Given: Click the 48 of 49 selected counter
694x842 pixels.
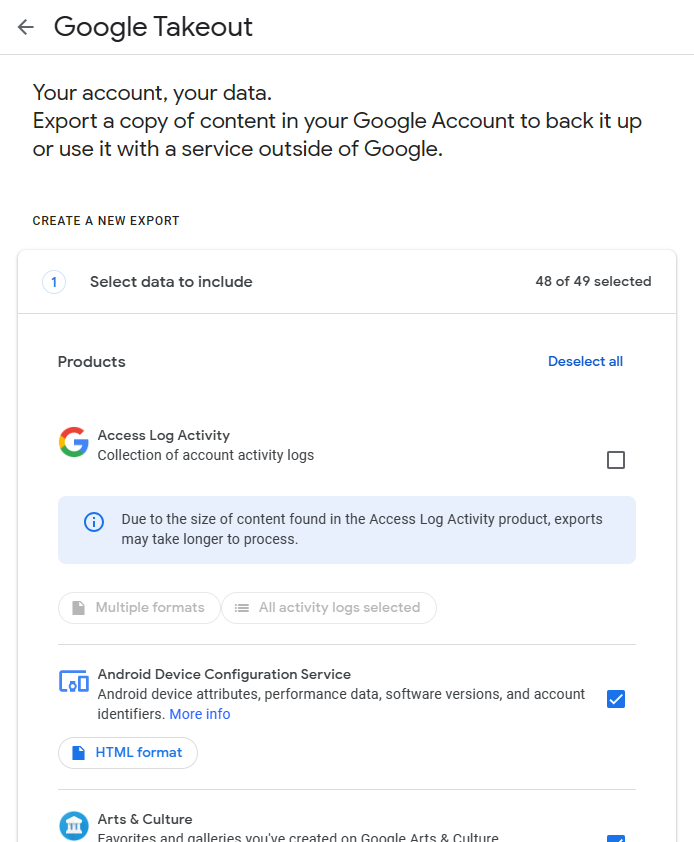Looking at the screenshot, I should (593, 282).
